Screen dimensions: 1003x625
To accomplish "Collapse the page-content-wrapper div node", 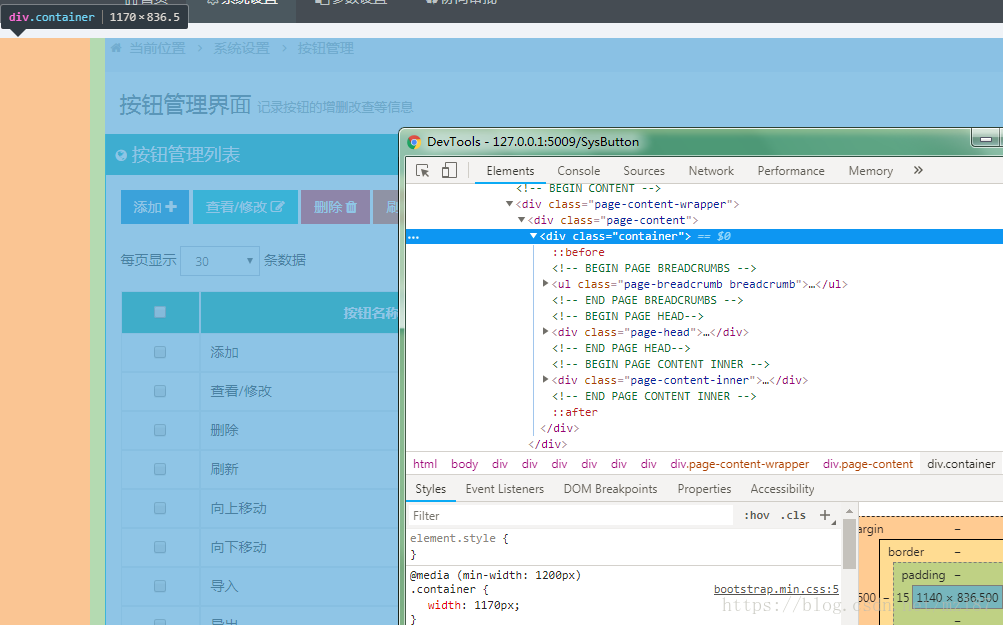I will (509, 204).
